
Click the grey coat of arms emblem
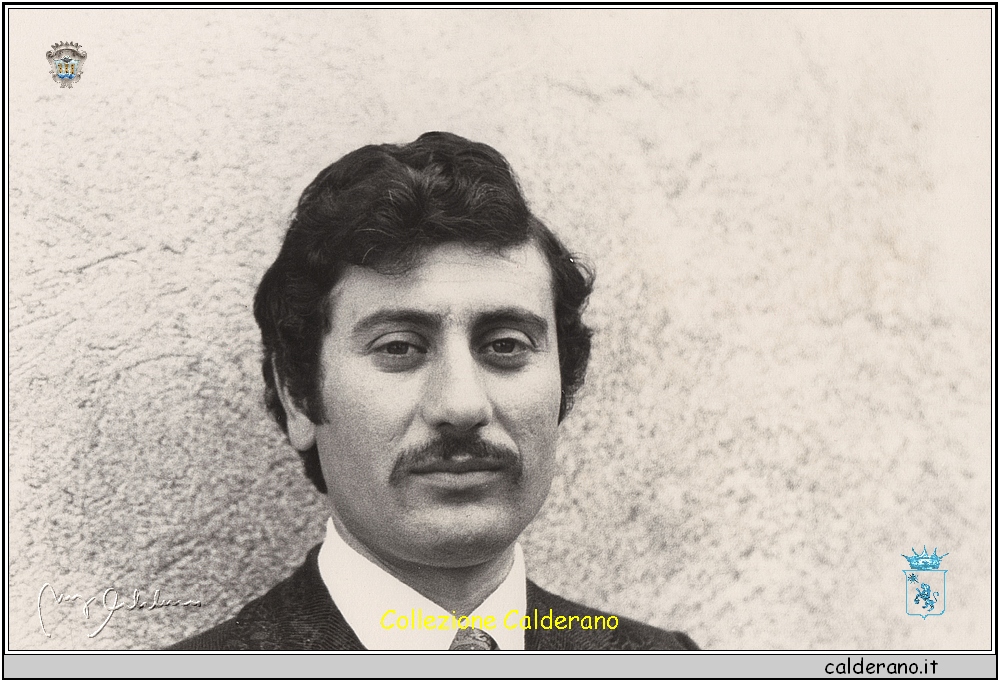tap(66, 65)
